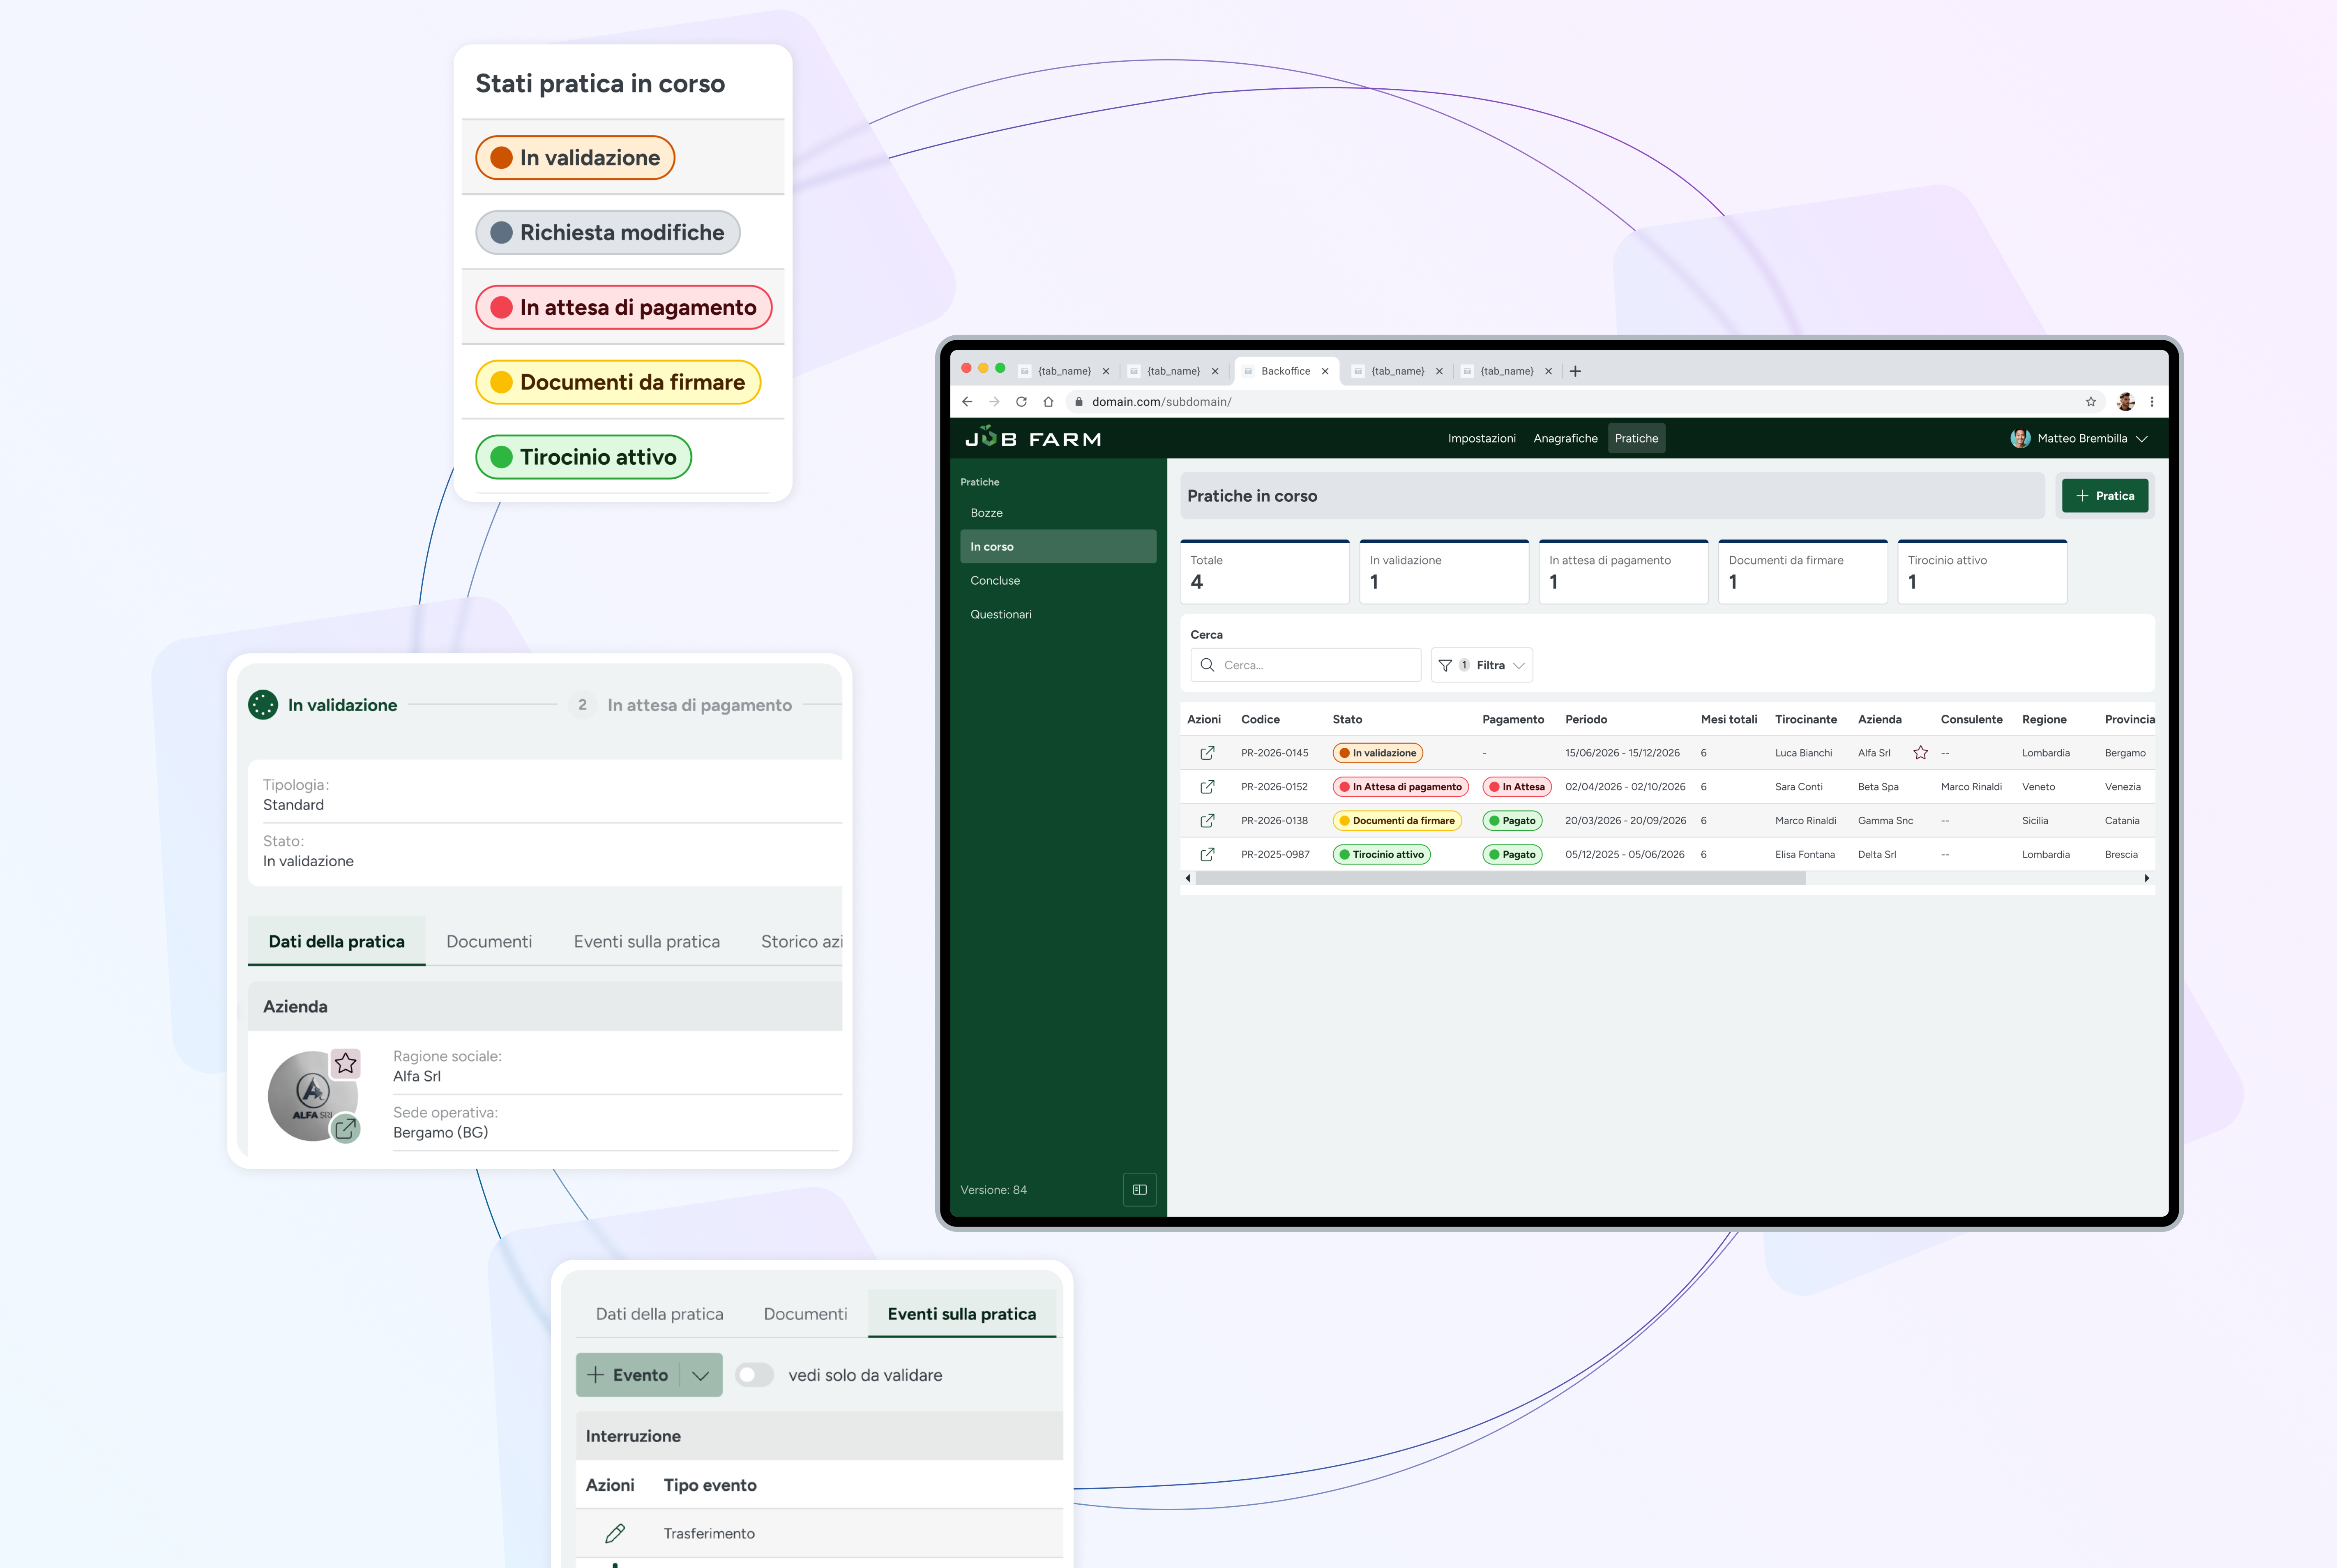
Task: Open the PR-2026-0152 practice via its action icon
Action: point(1207,787)
